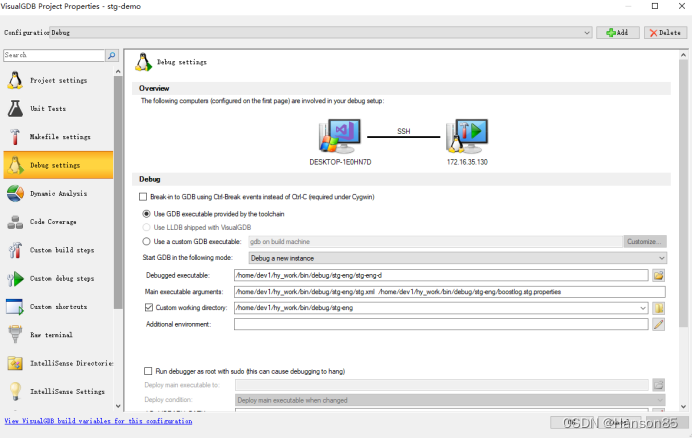Click the Customize... button
Image resolution: width=693 pixels, height=438 pixels.
[x=645, y=242]
